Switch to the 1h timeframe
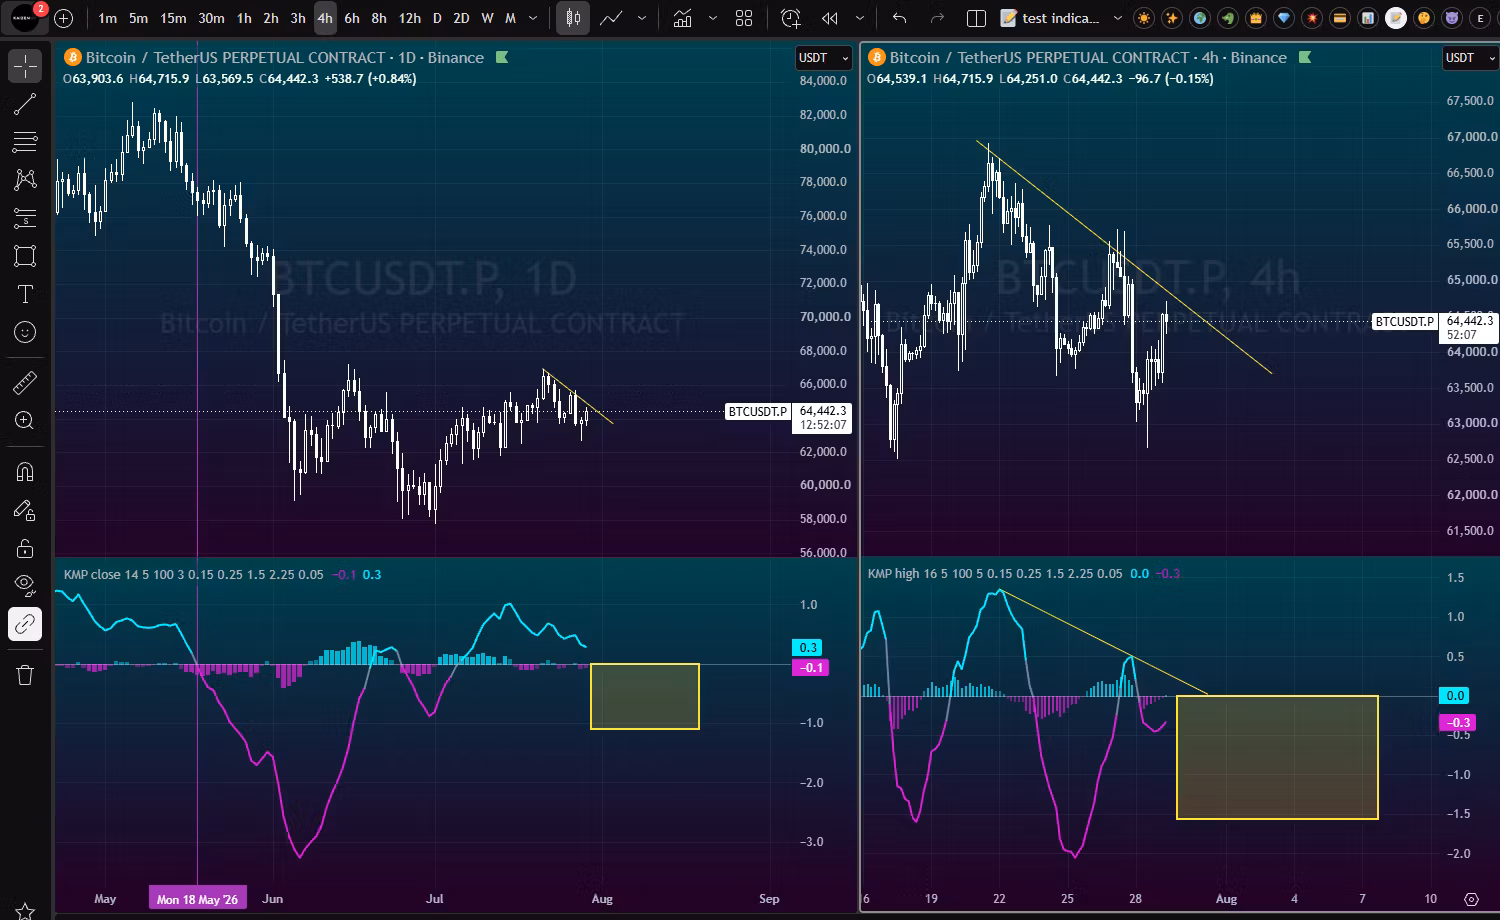1500x920 pixels. tap(244, 18)
